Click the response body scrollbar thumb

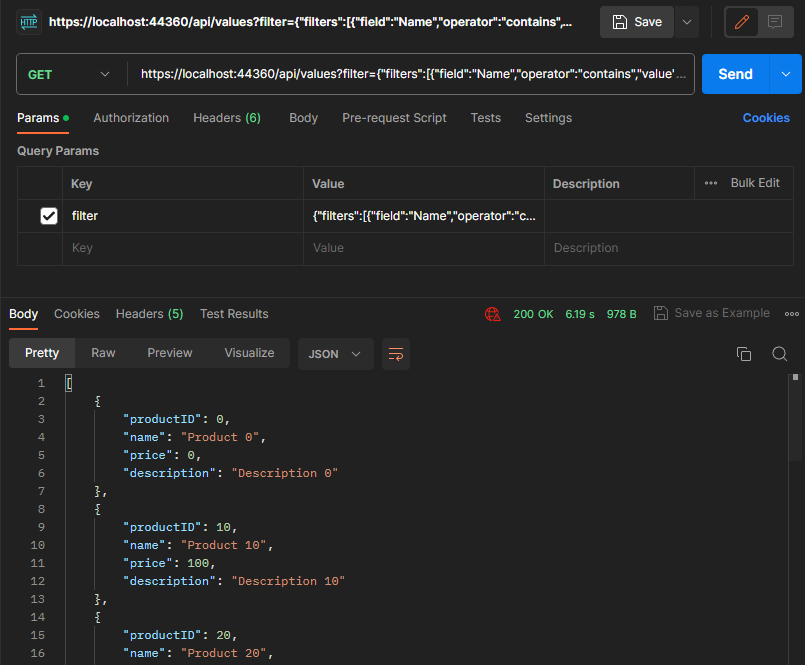click(795, 418)
